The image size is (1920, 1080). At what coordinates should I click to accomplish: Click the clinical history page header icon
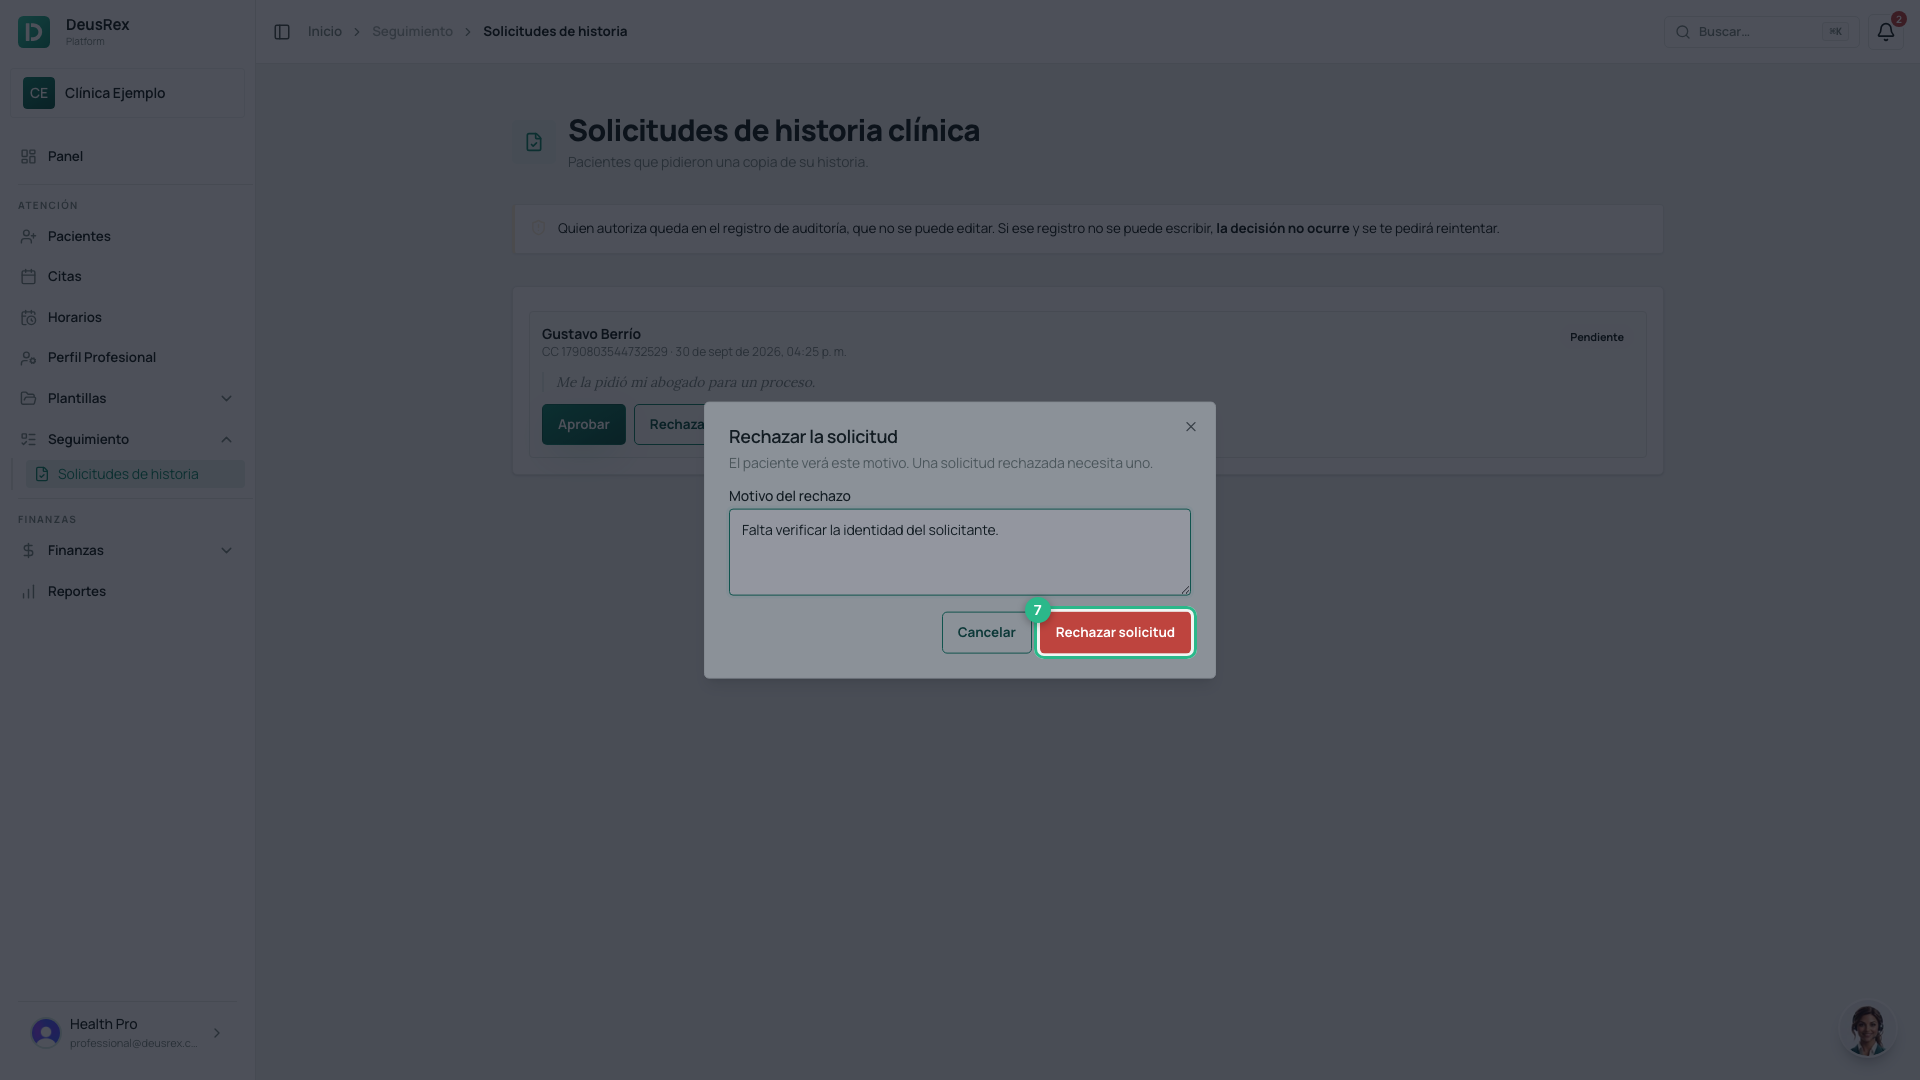click(x=534, y=142)
